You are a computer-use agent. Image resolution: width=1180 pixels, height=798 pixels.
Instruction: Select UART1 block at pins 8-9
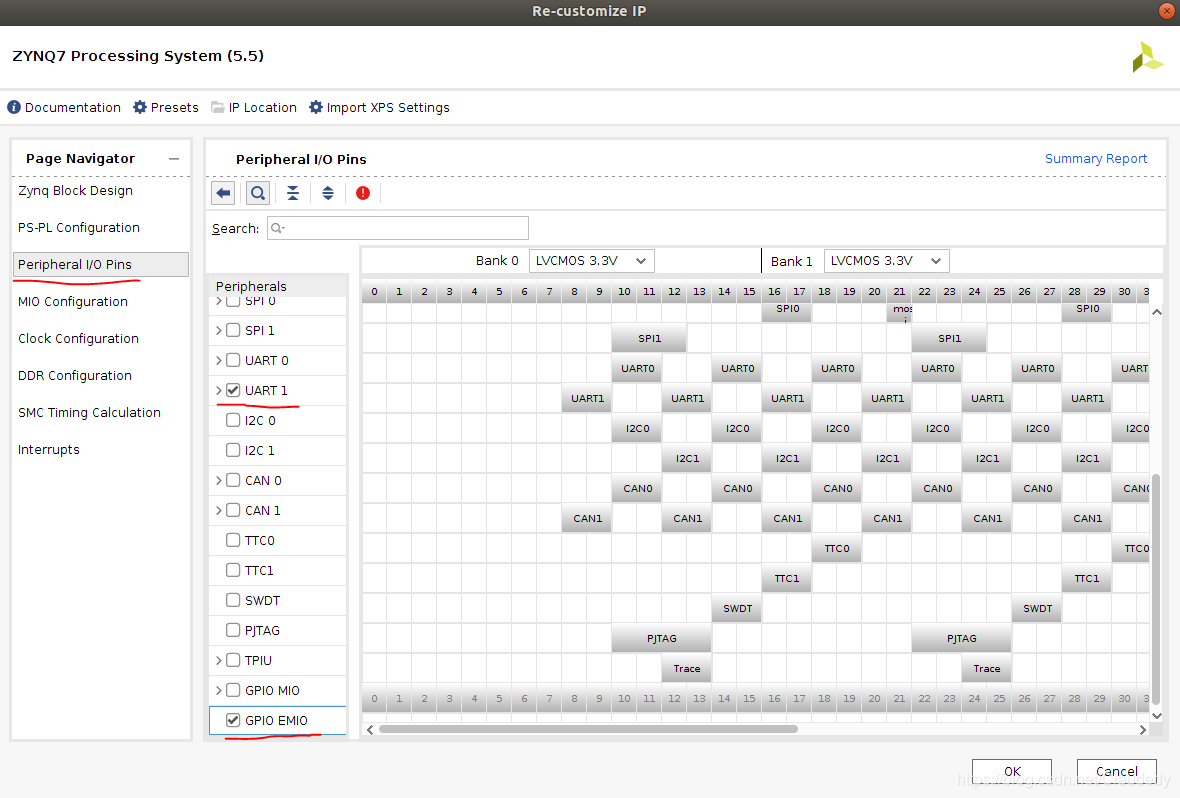587,398
